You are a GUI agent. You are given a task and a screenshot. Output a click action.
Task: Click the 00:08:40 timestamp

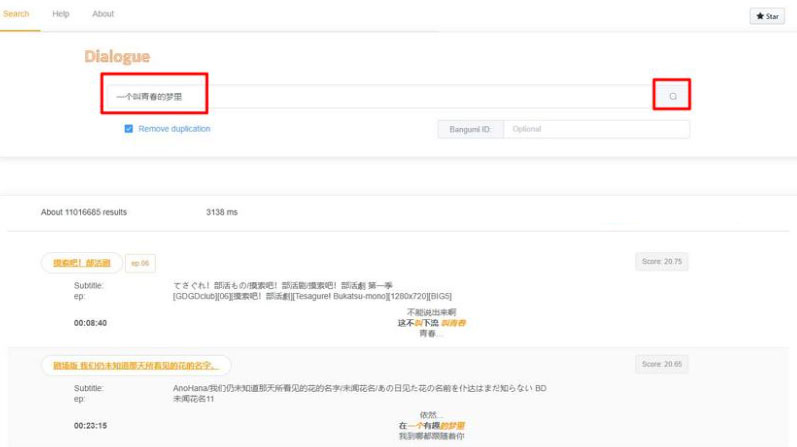pos(90,323)
